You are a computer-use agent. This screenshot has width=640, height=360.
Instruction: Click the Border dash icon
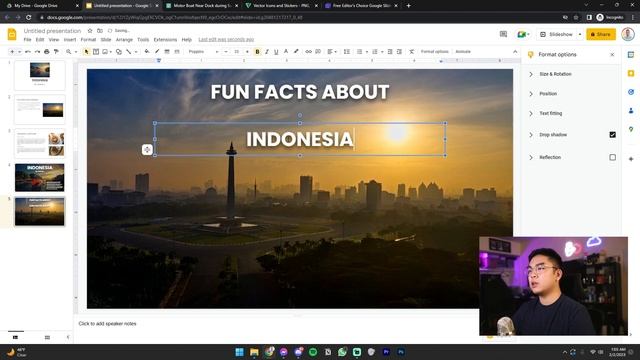[x=177, y=52]
